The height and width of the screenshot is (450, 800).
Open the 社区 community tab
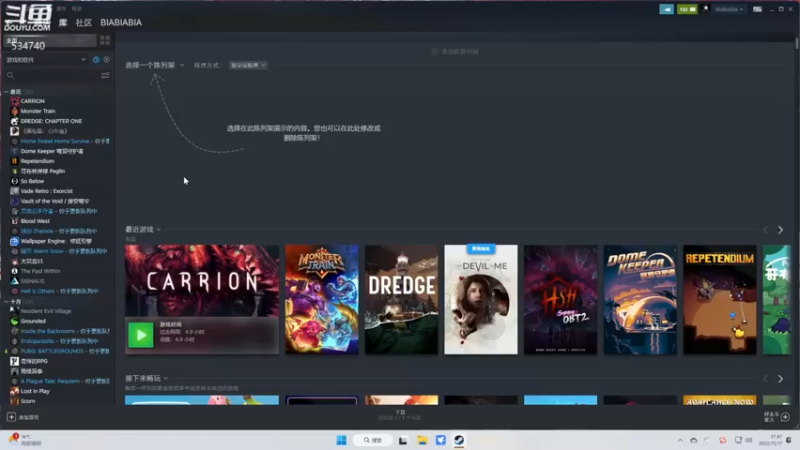[84, 22]
